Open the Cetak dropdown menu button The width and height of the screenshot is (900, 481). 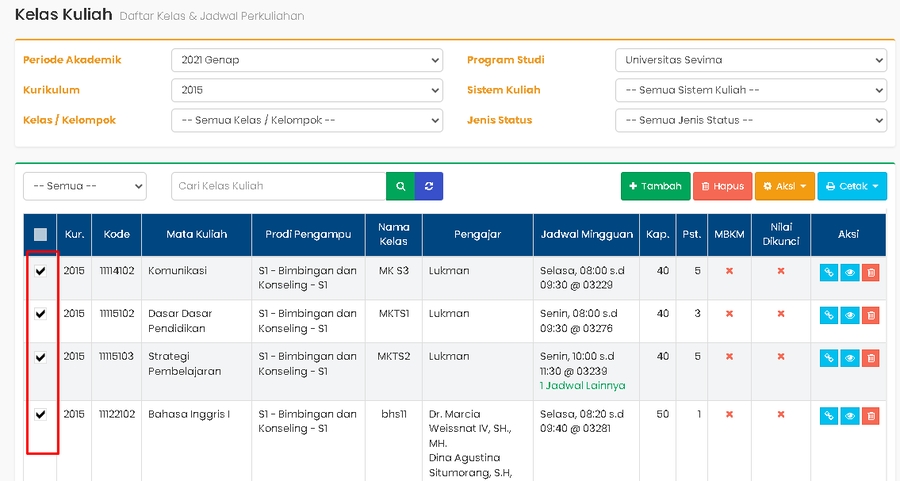(x=852, y=186)
